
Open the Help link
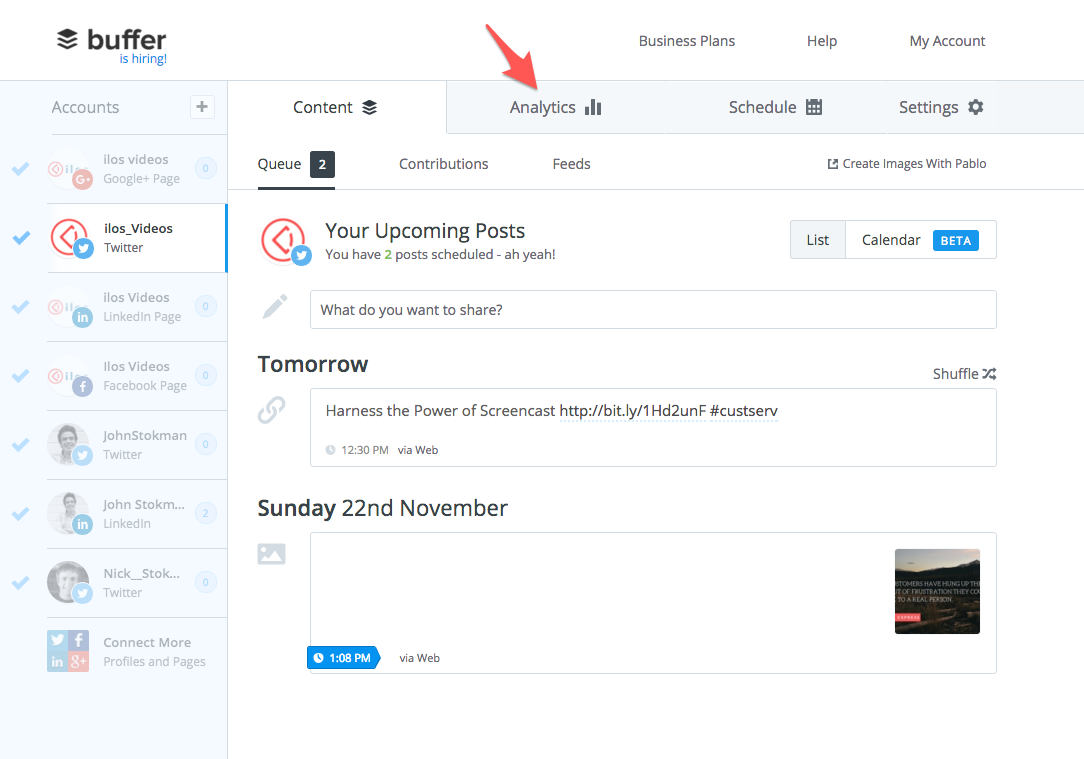point(822,41)
